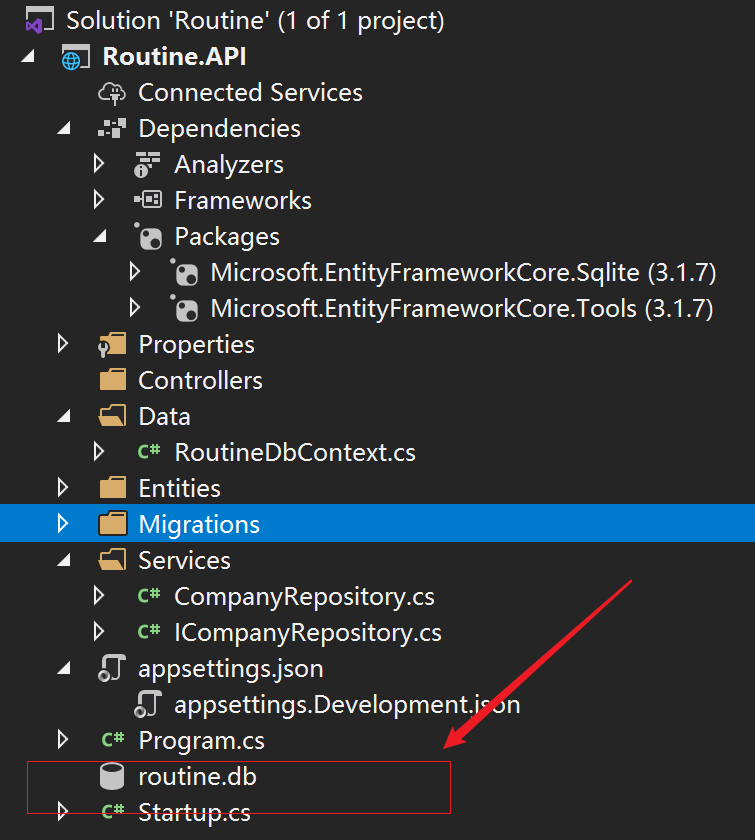This screenshot has height=840, width=755.
Task: Click the routine.db database icon
Action: tap(112, 777)
